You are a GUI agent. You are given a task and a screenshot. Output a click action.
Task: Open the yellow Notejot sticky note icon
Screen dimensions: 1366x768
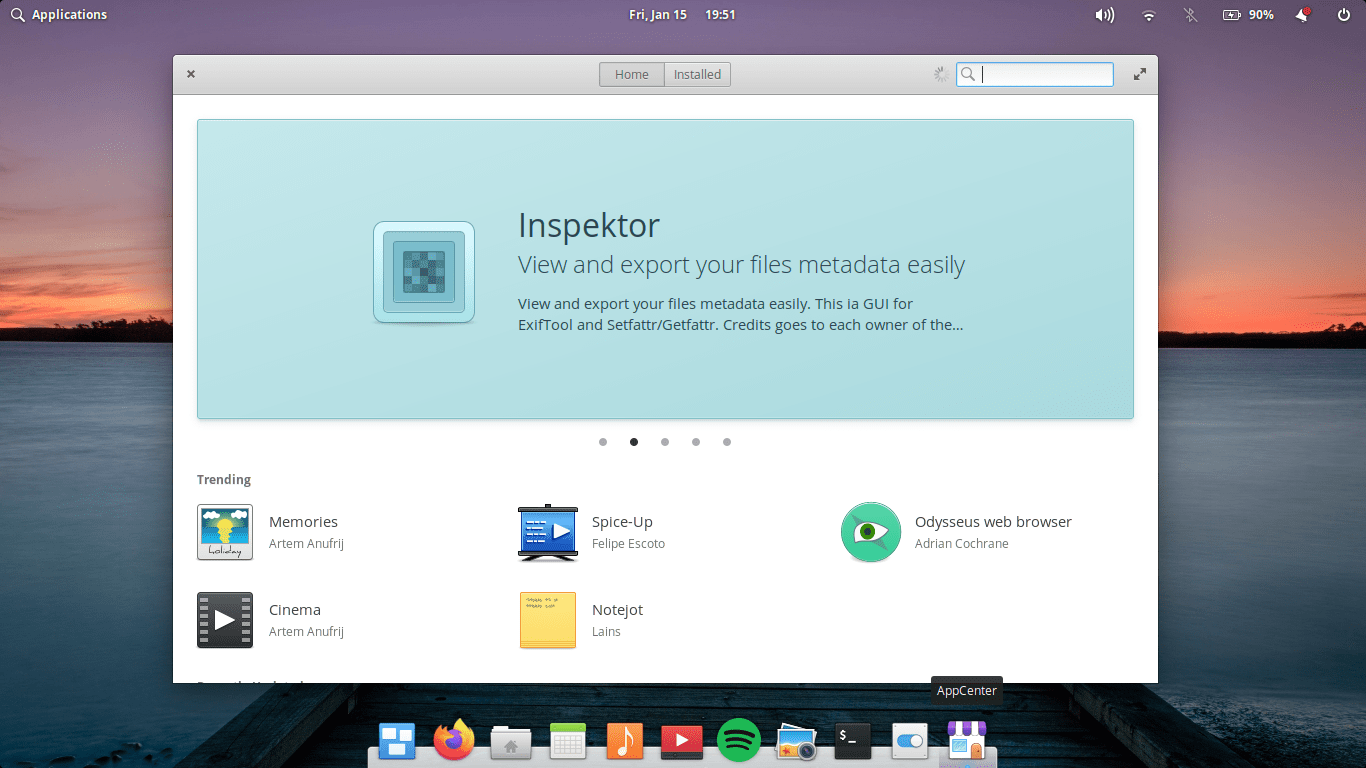[x=548, y=620]
